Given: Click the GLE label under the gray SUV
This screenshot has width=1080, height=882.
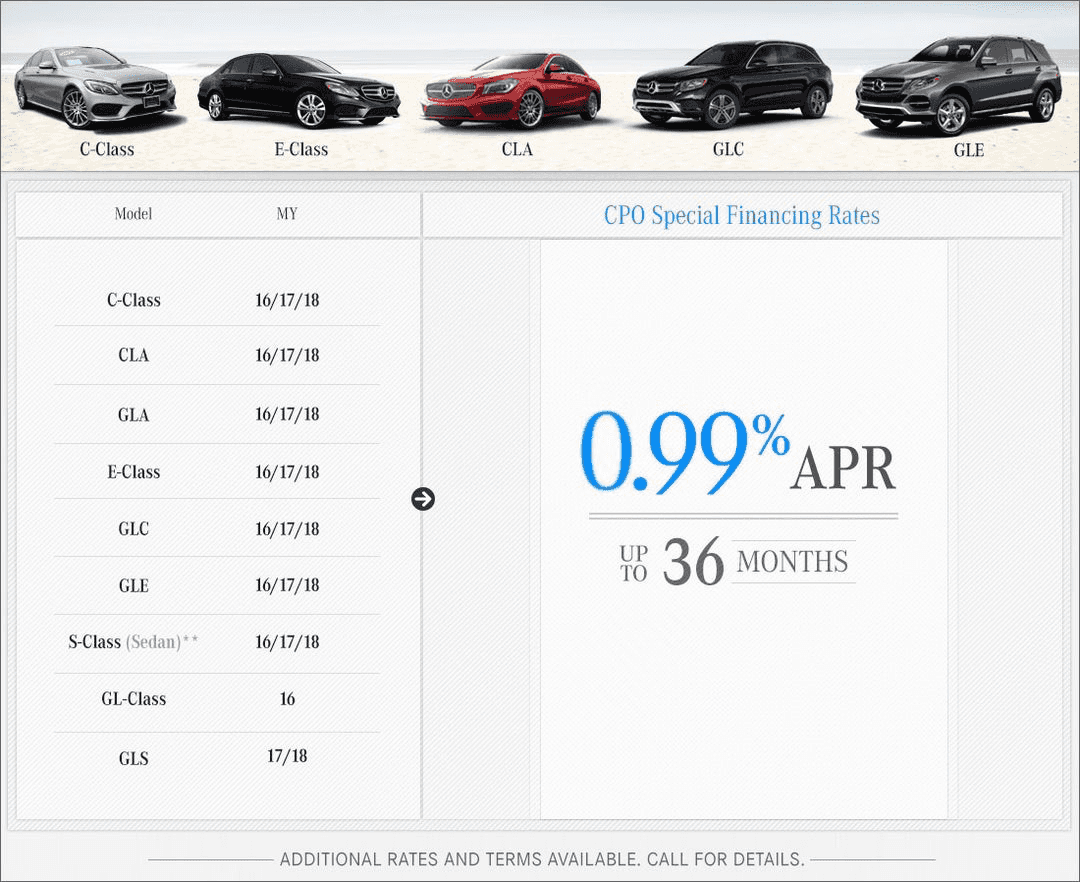Looking at the screenshot, I should pyautogui.click(x=968, y=150).
